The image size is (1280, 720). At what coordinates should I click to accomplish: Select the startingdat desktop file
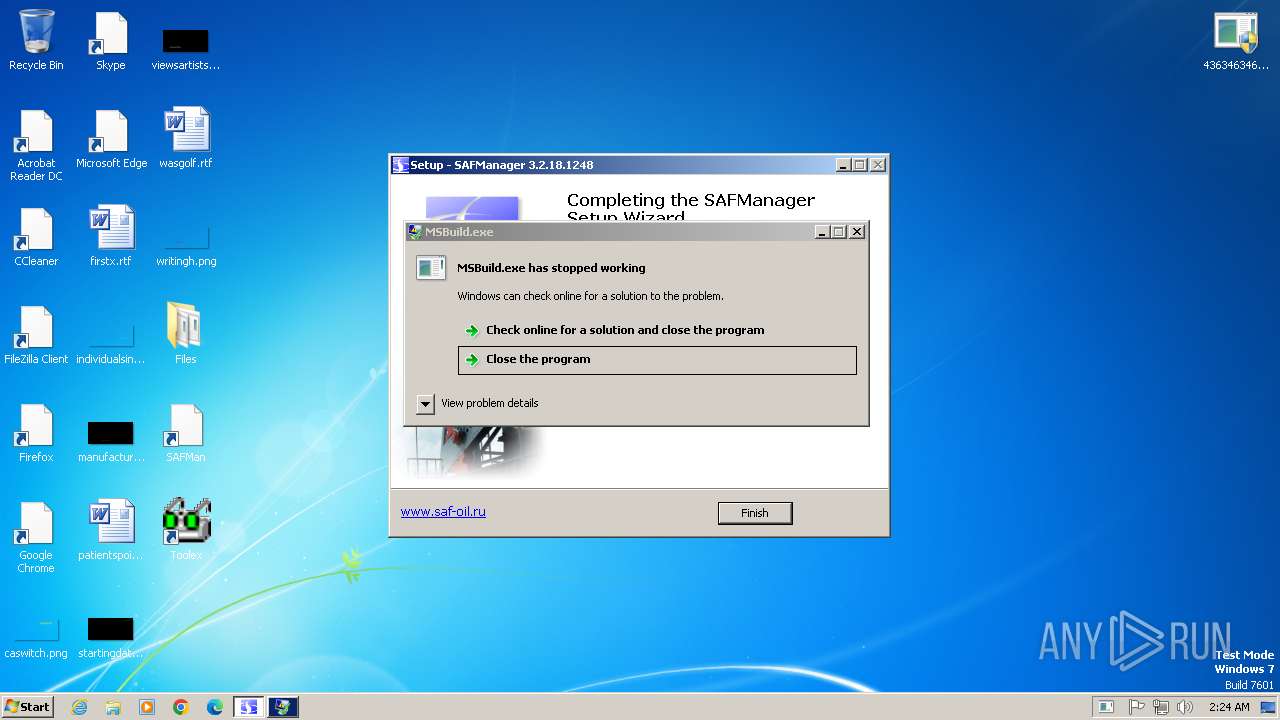[x=110, y=639]
